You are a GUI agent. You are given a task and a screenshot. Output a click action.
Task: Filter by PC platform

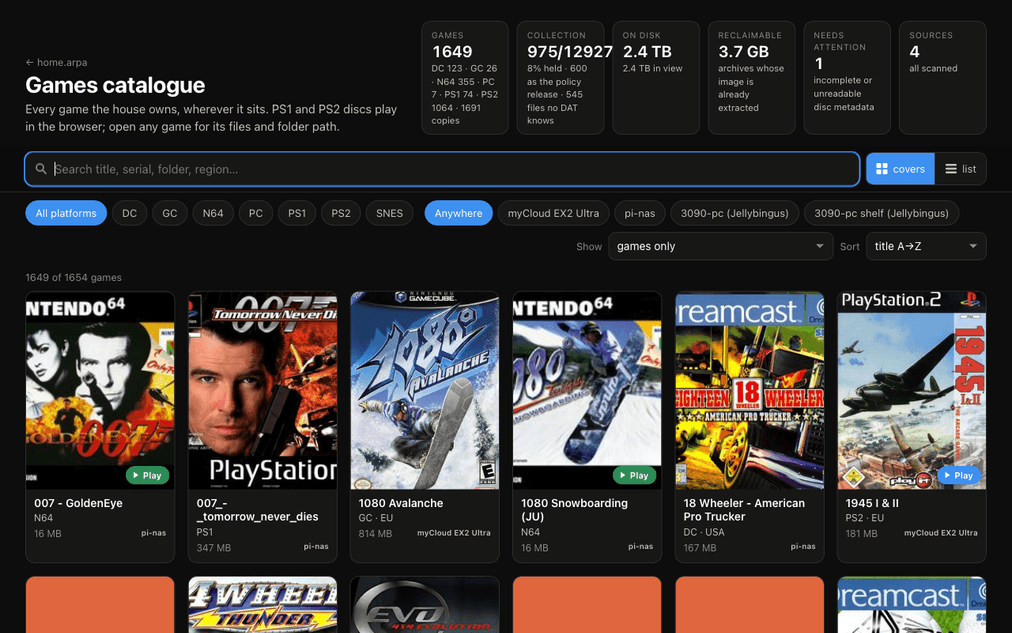tap(256, 213)
